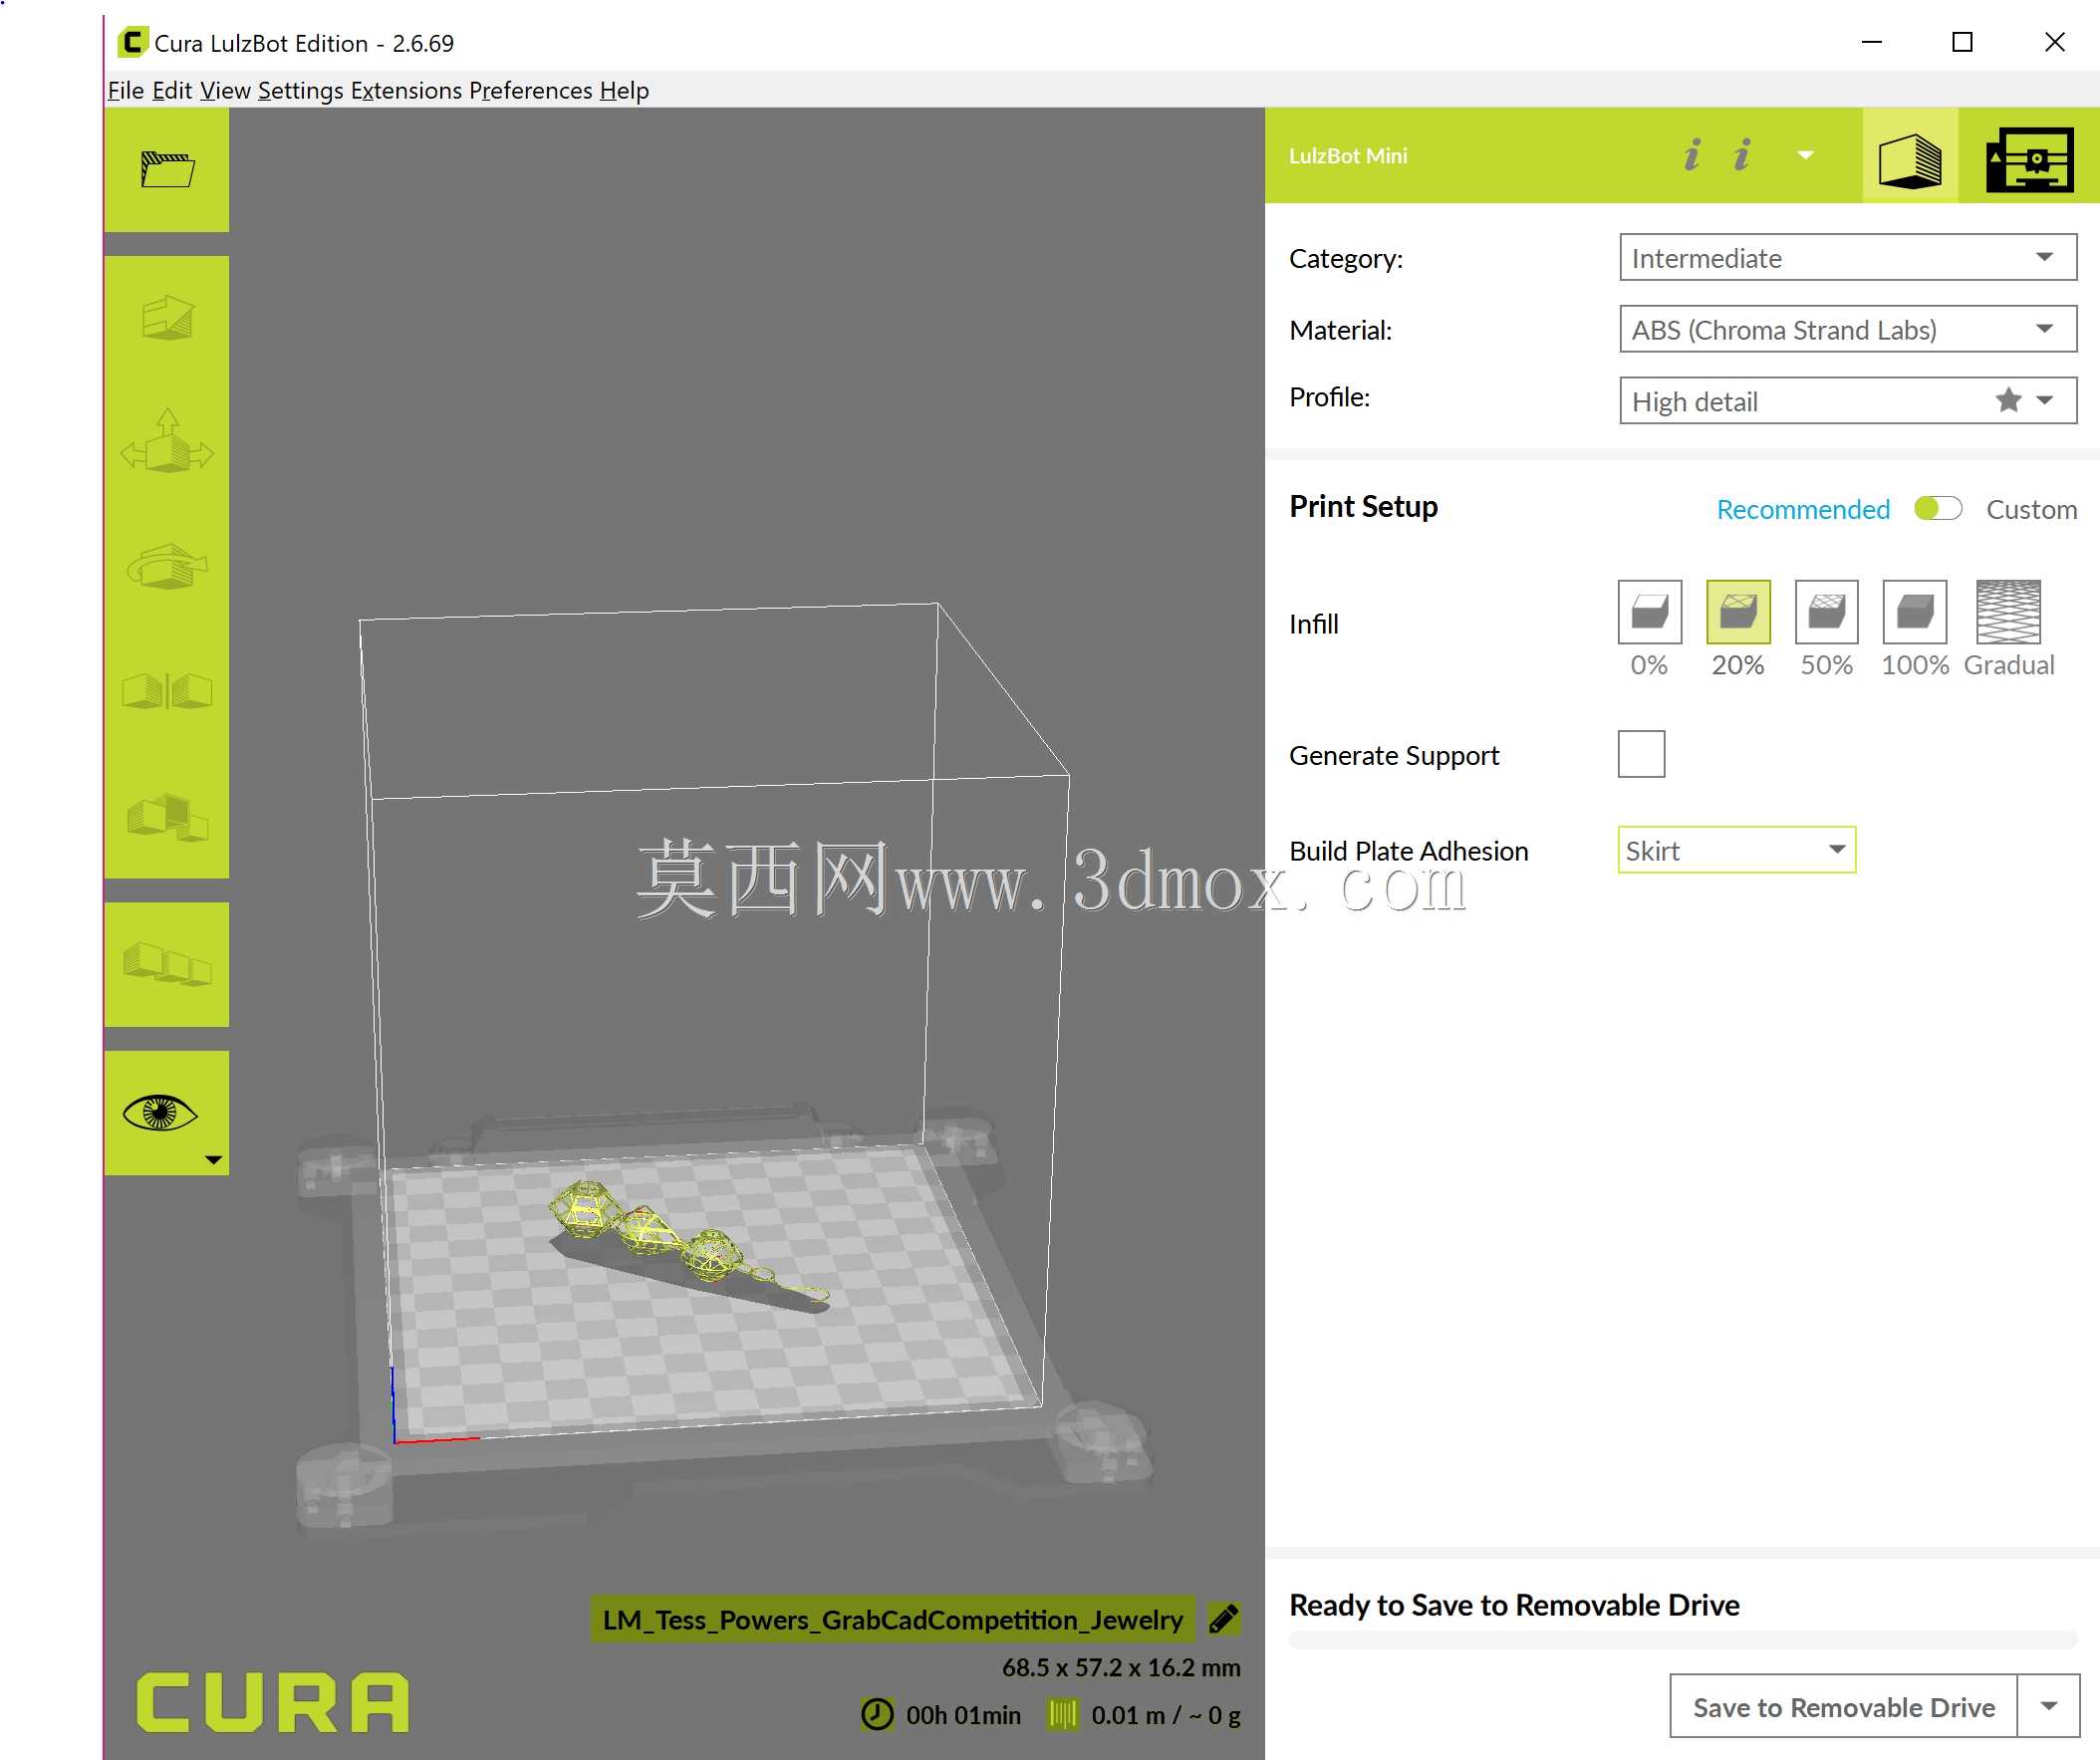Image resolution: width=2100 pixels, height=1760 pixels.
Task: Expand save output options arrow
Action: click(x=2049, y=1707)
